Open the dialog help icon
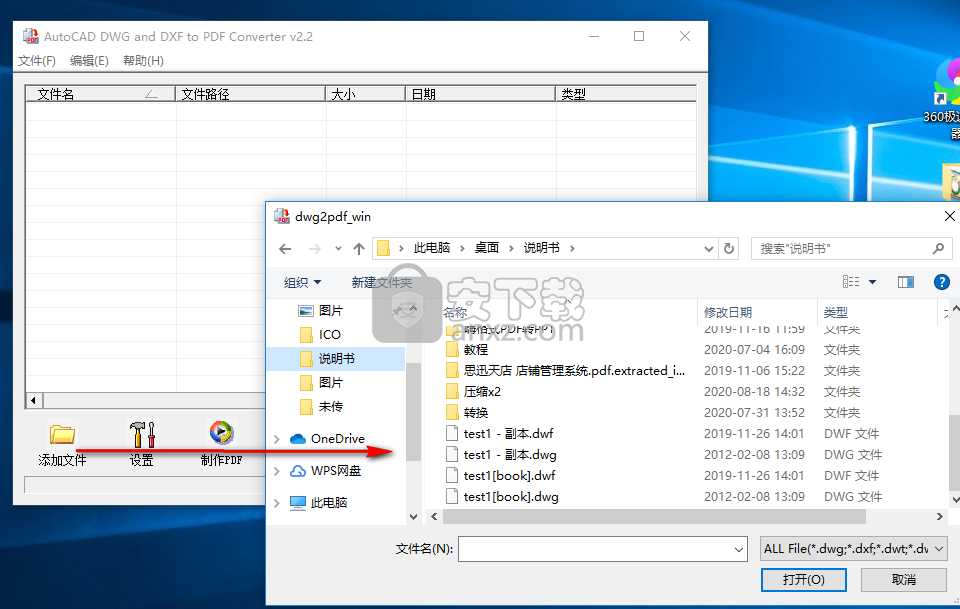 [x=942, y=282]
